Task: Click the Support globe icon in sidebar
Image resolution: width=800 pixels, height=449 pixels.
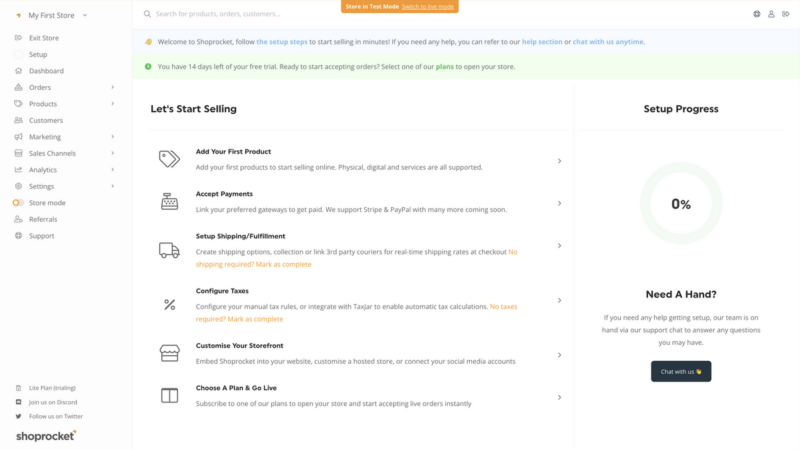Action: [x=18, y=236]
